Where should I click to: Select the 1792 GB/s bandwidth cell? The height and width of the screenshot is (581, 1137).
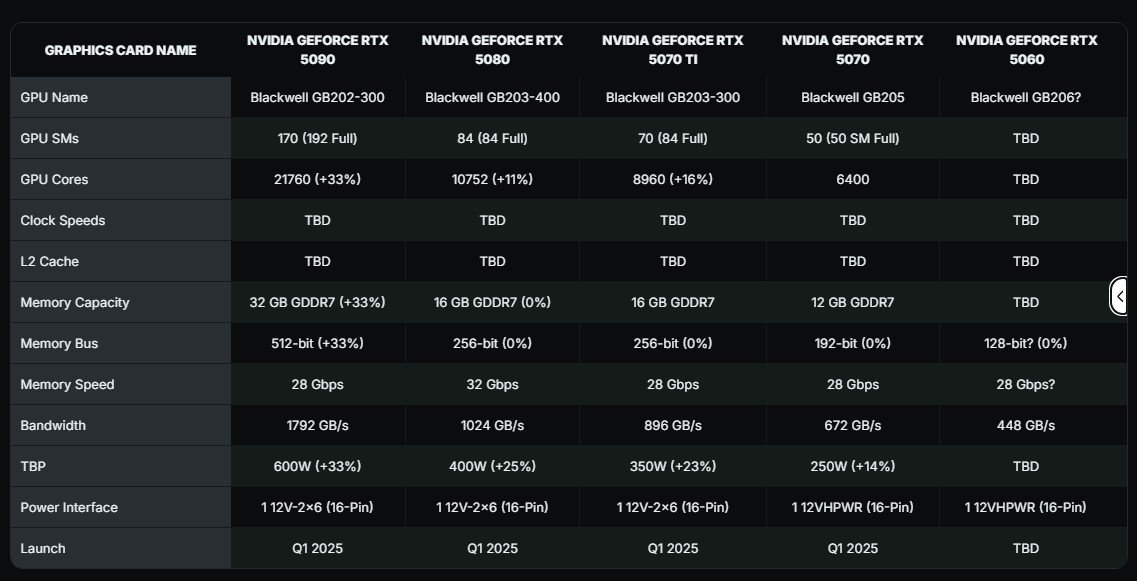click(318, 426)
